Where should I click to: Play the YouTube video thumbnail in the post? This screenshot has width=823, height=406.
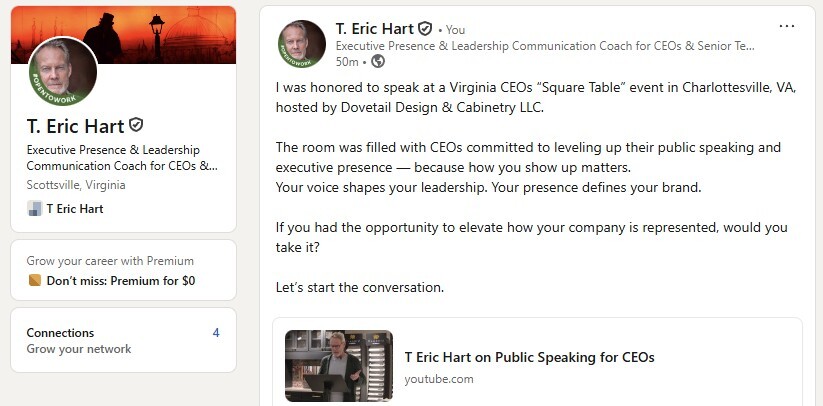[x=339, y=366]
